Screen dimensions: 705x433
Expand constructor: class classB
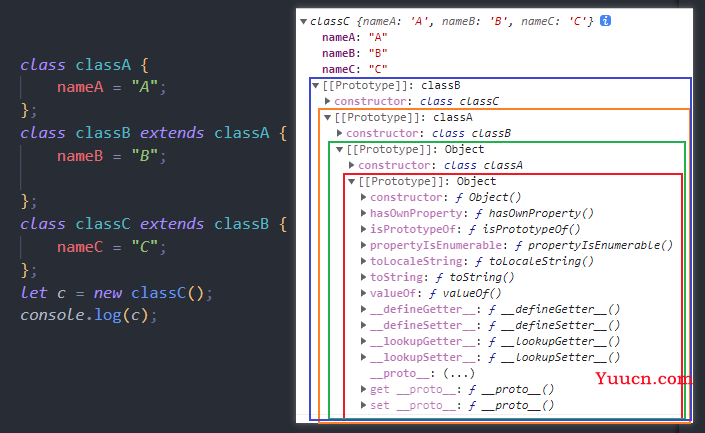(x=339, y=133)
